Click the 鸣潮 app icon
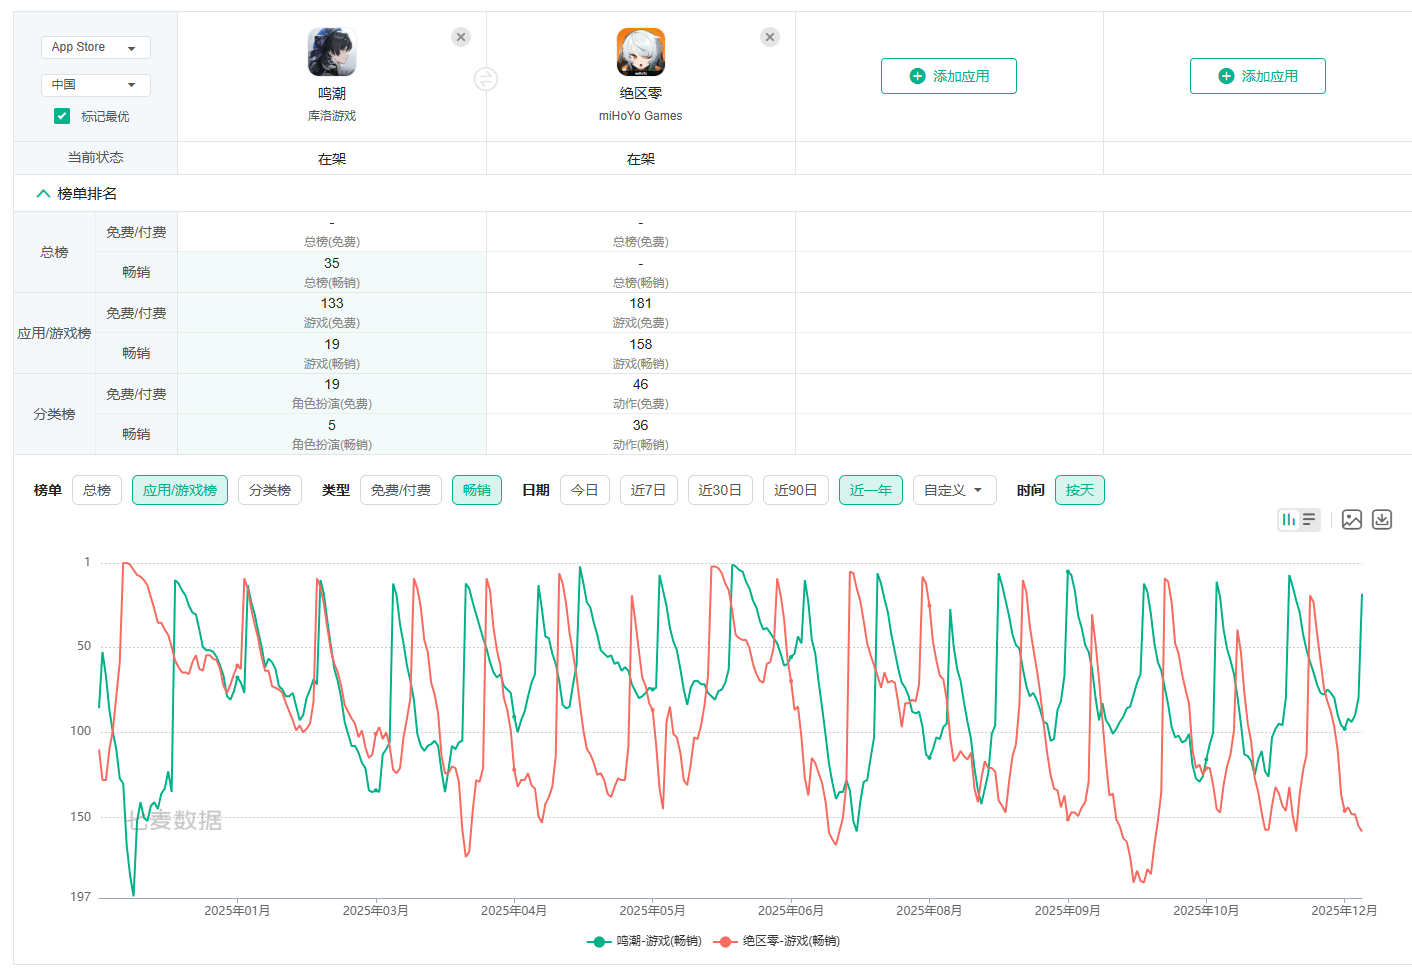The height and width of the screenshot is (975, 1412). tap(332, 52)
